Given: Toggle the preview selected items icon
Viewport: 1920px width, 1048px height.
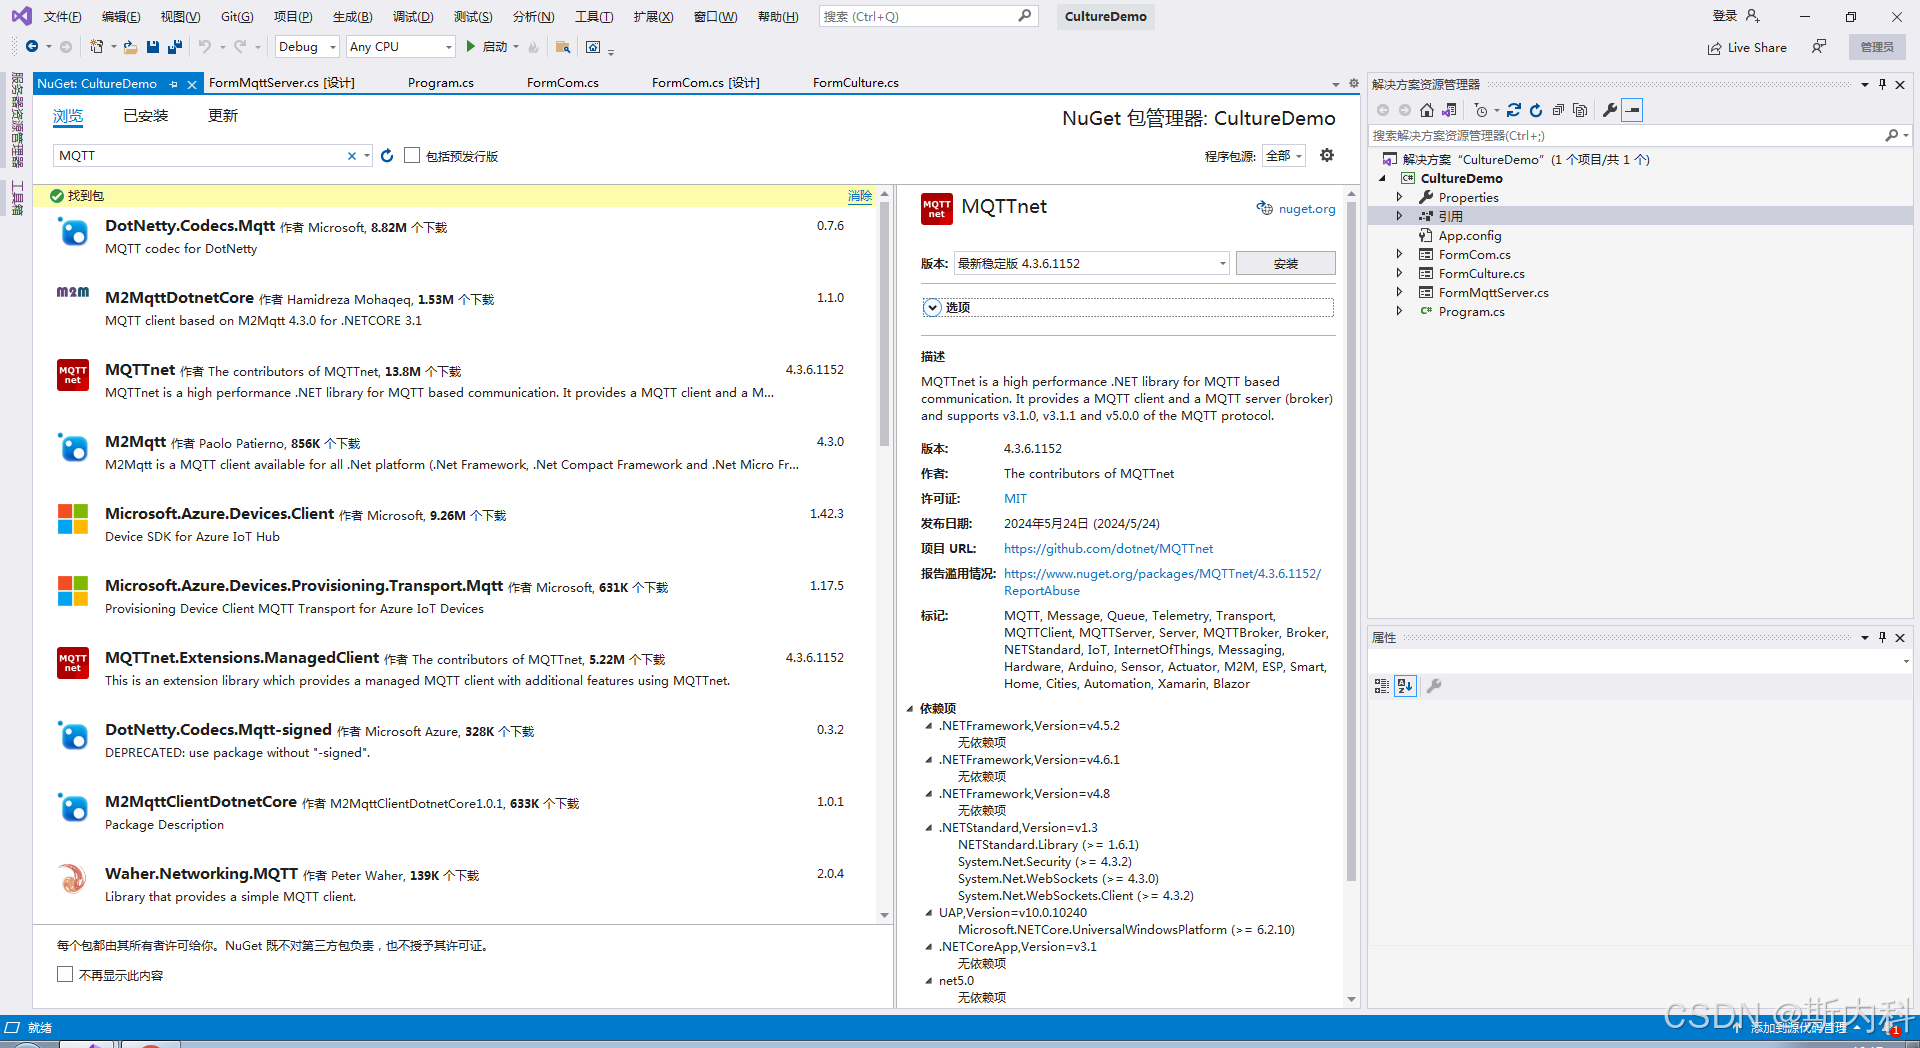Looking at the screenshot, I should coord(1633,110).
